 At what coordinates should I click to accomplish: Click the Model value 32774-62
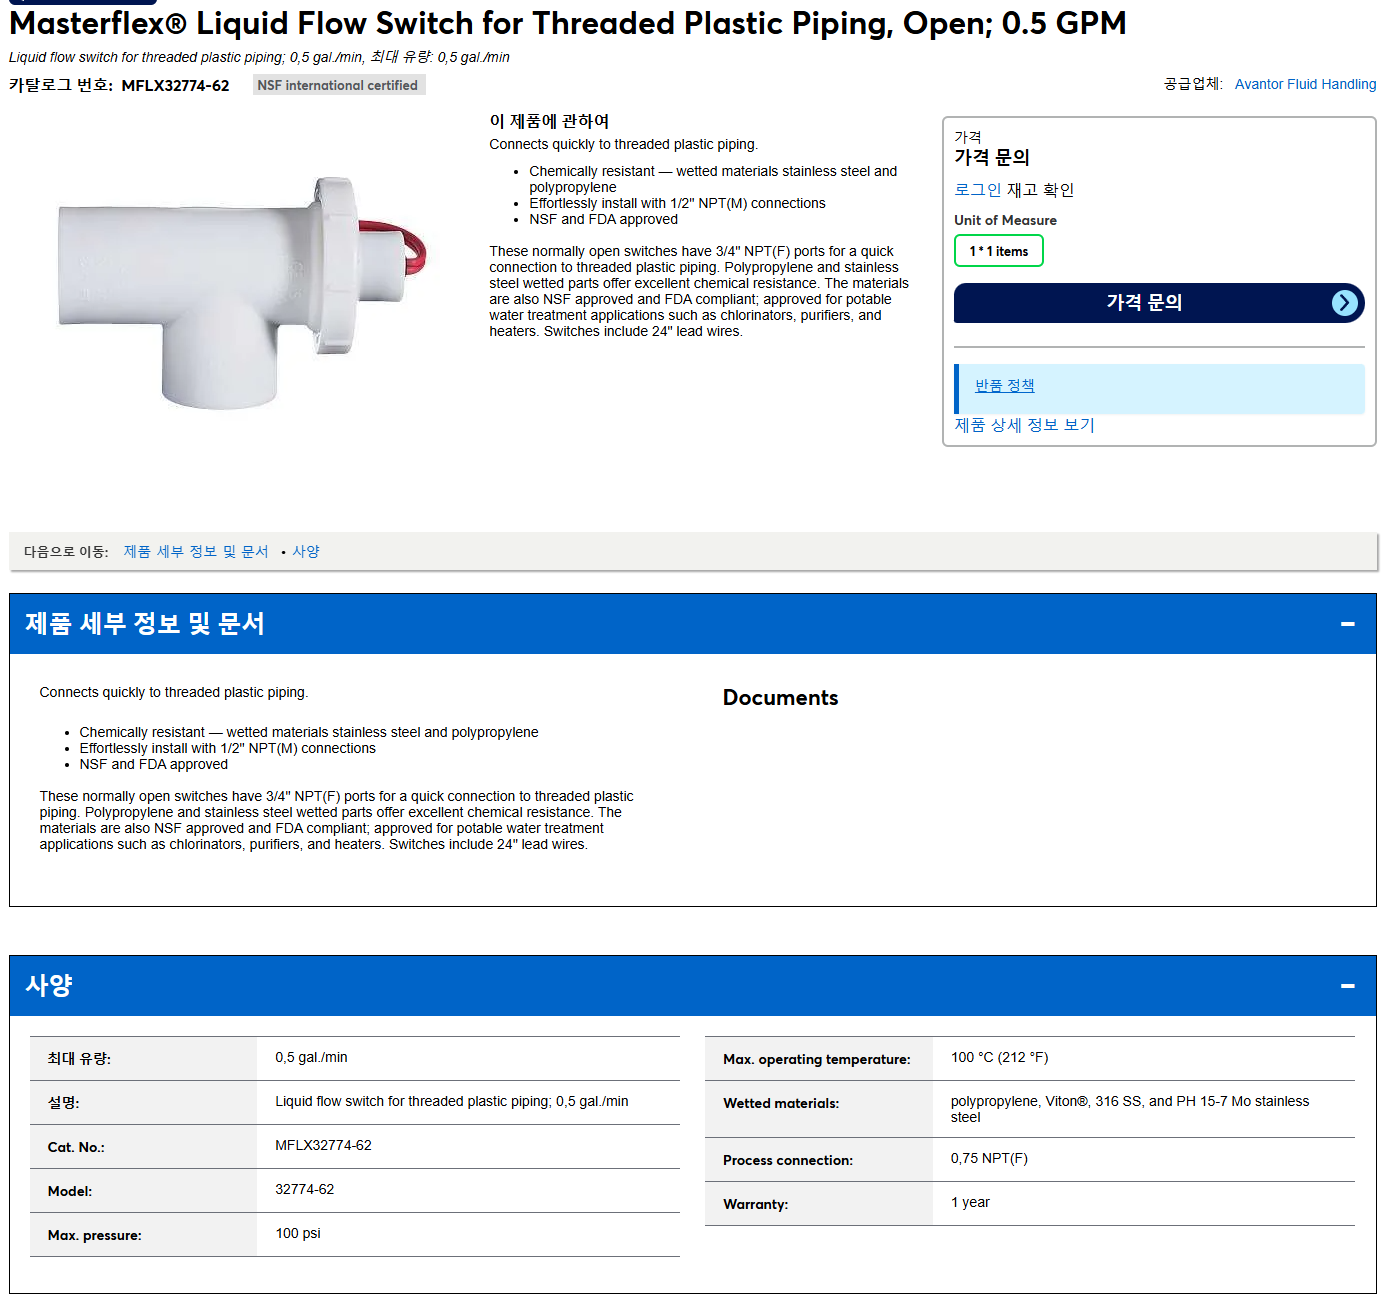305,1190
